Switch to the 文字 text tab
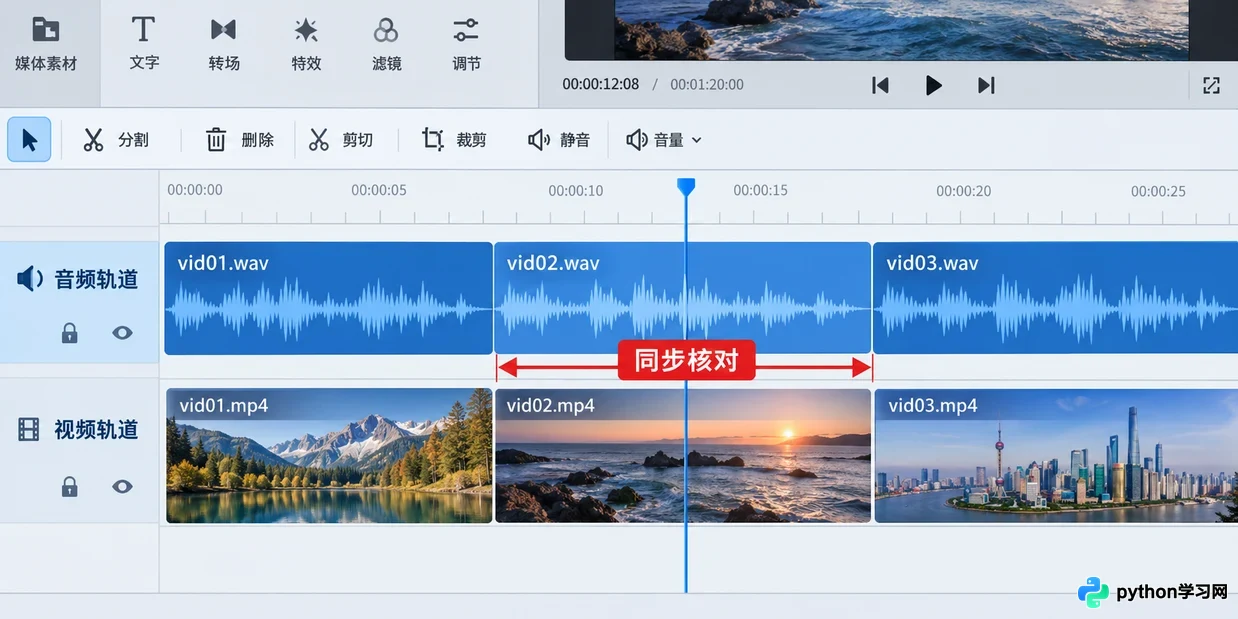Screen dimensions: 1238x619 (x=144, y=45)
